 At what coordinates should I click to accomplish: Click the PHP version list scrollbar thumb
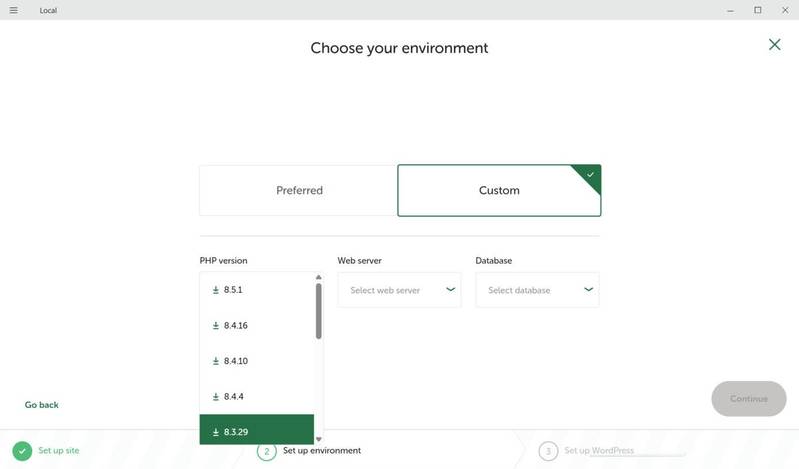[x=318, y=311]
